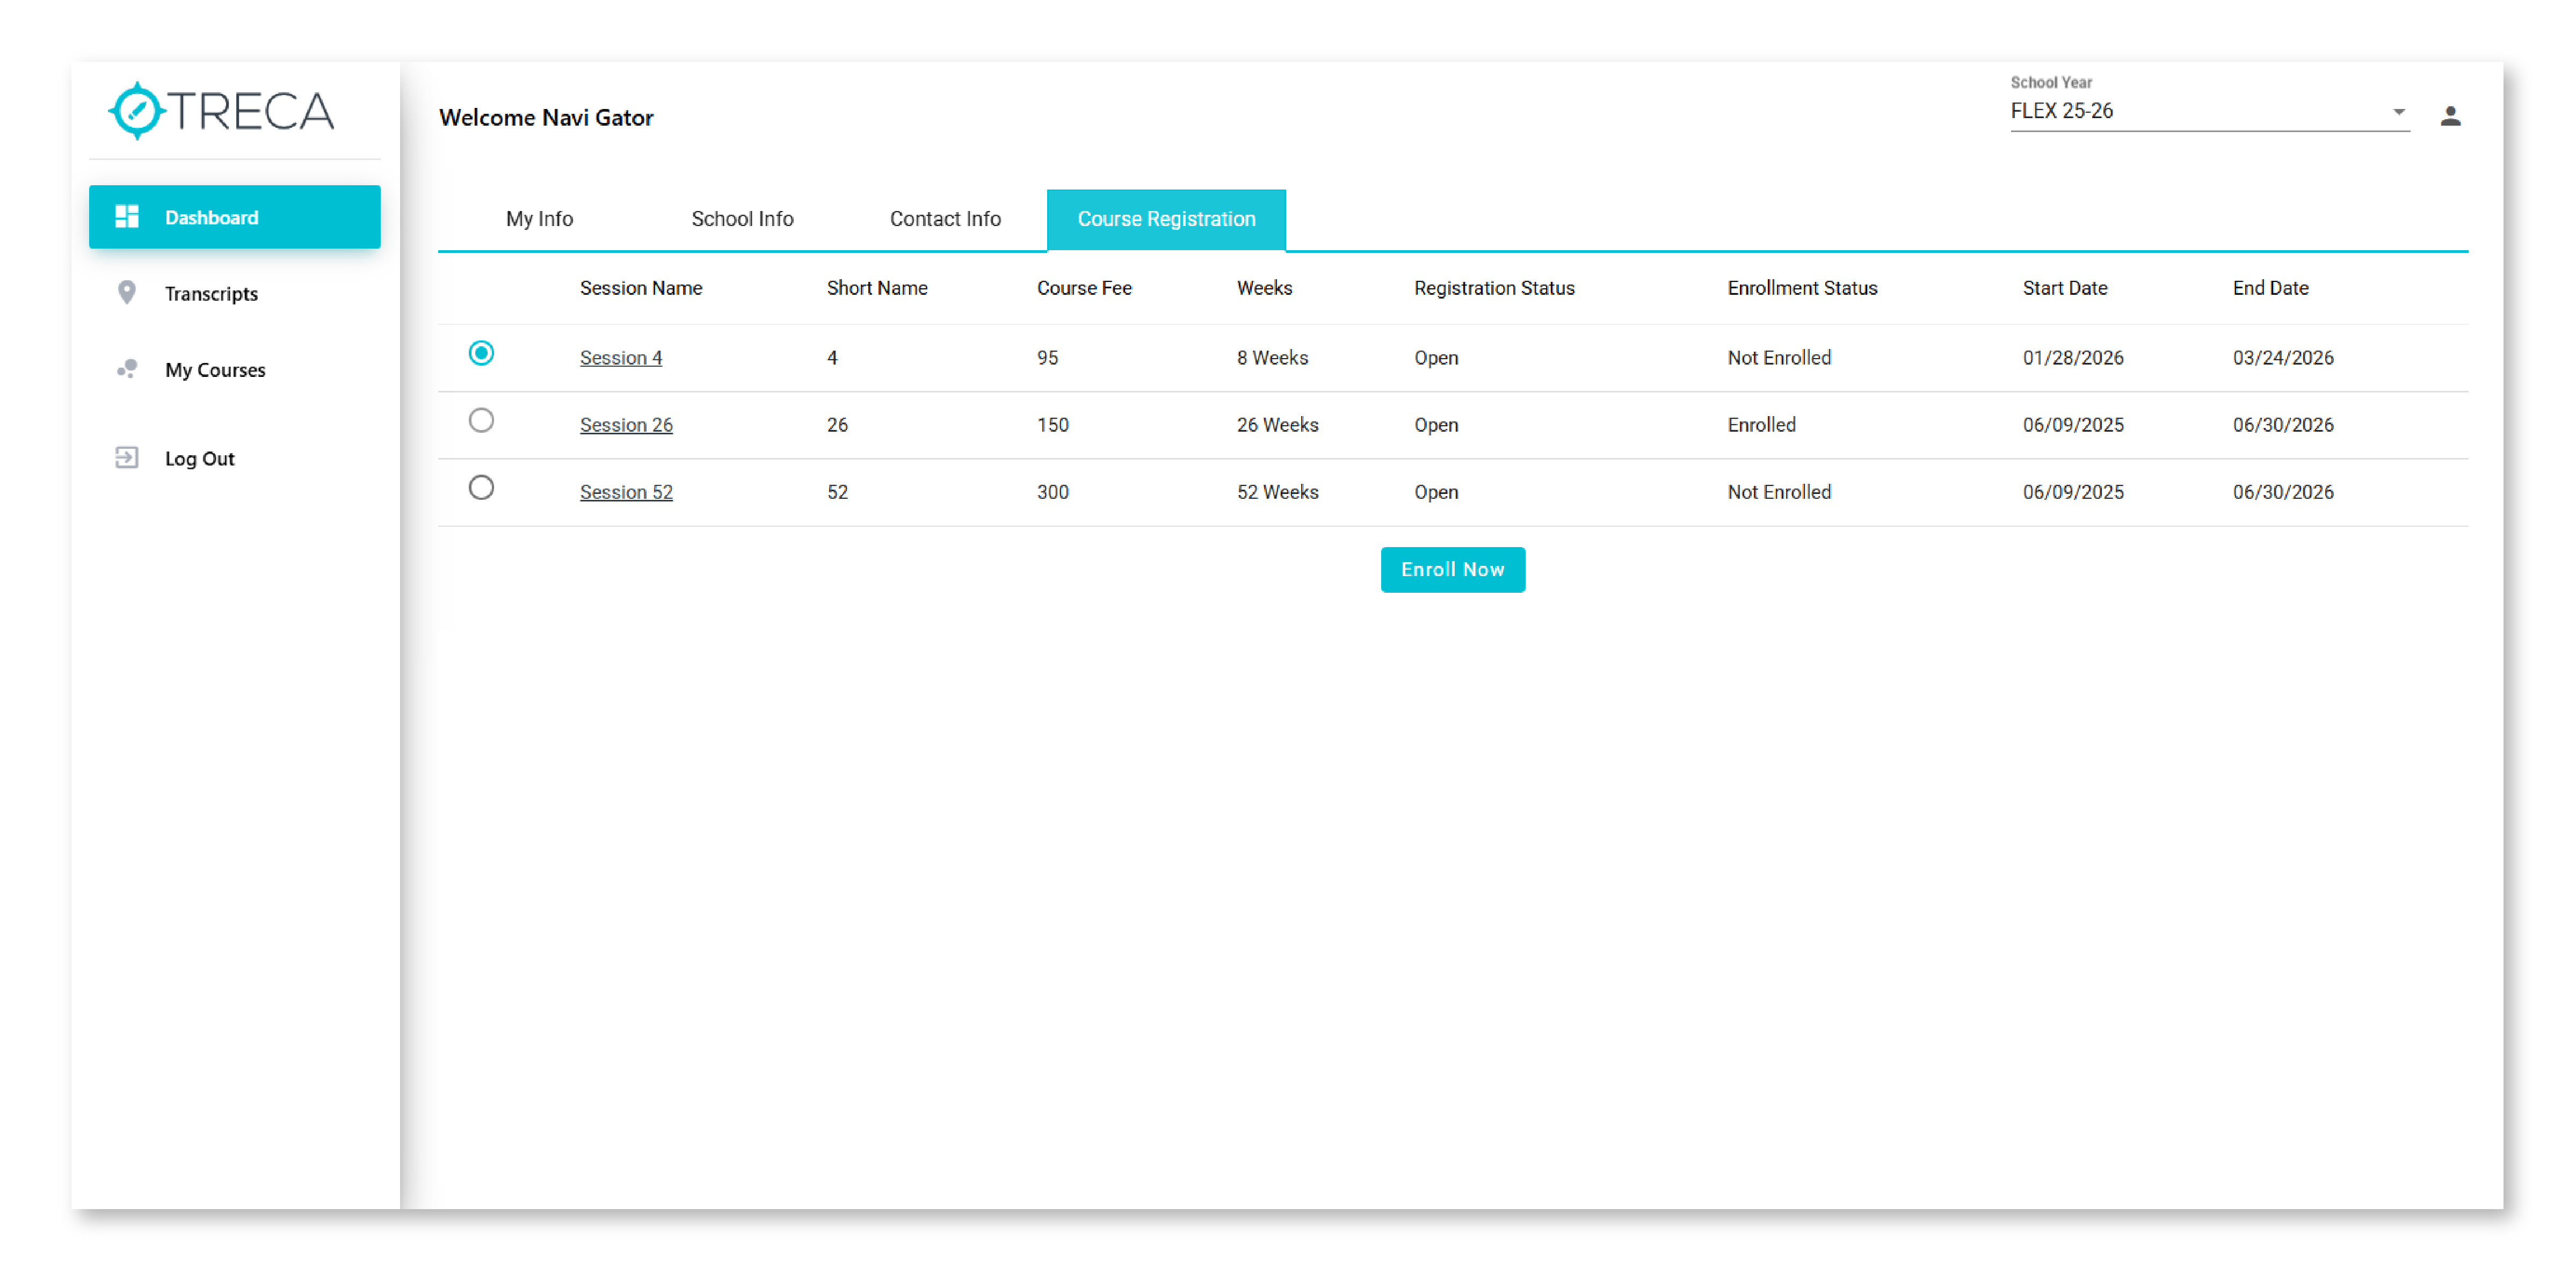The image size is (2576, 1273).
Task: Expand the School Year dropdown arrow
Action: 2398,112
